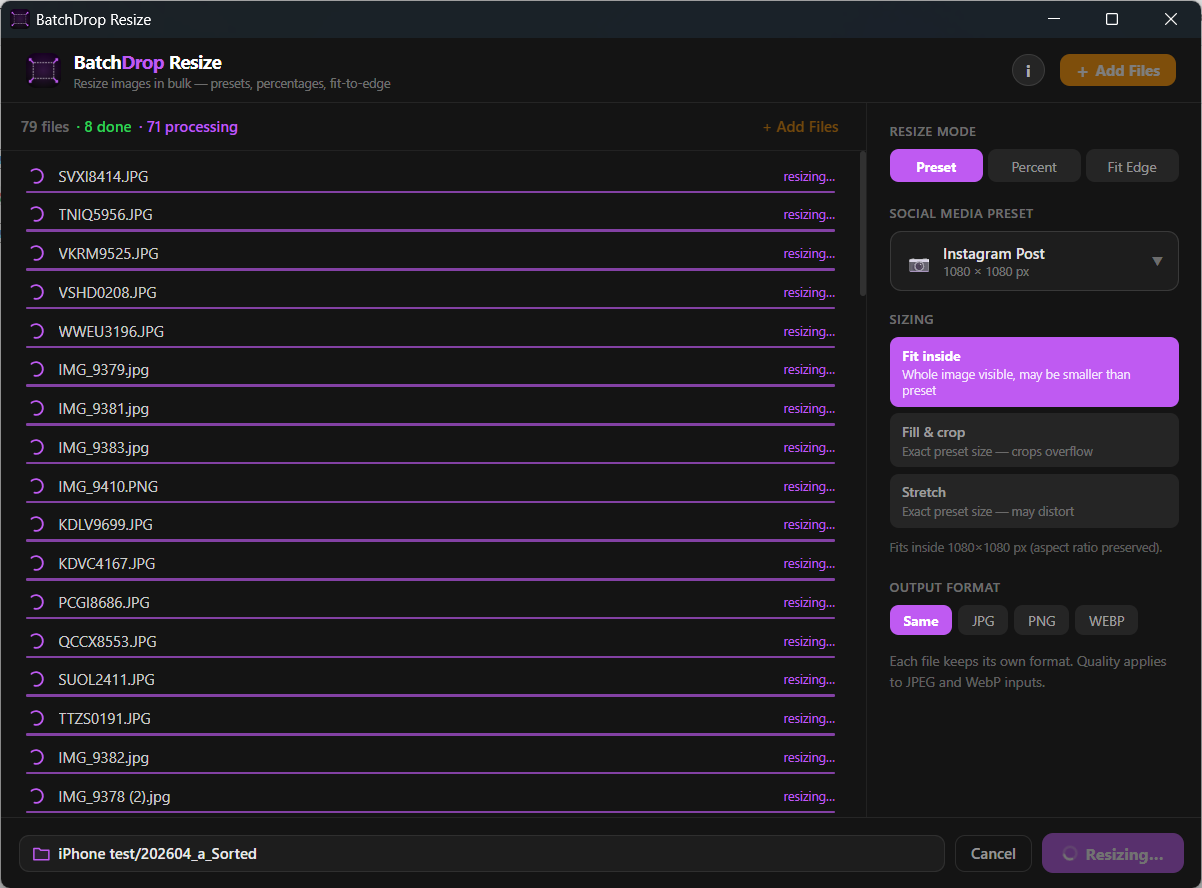Choose JPG as output format

point(983,621)
